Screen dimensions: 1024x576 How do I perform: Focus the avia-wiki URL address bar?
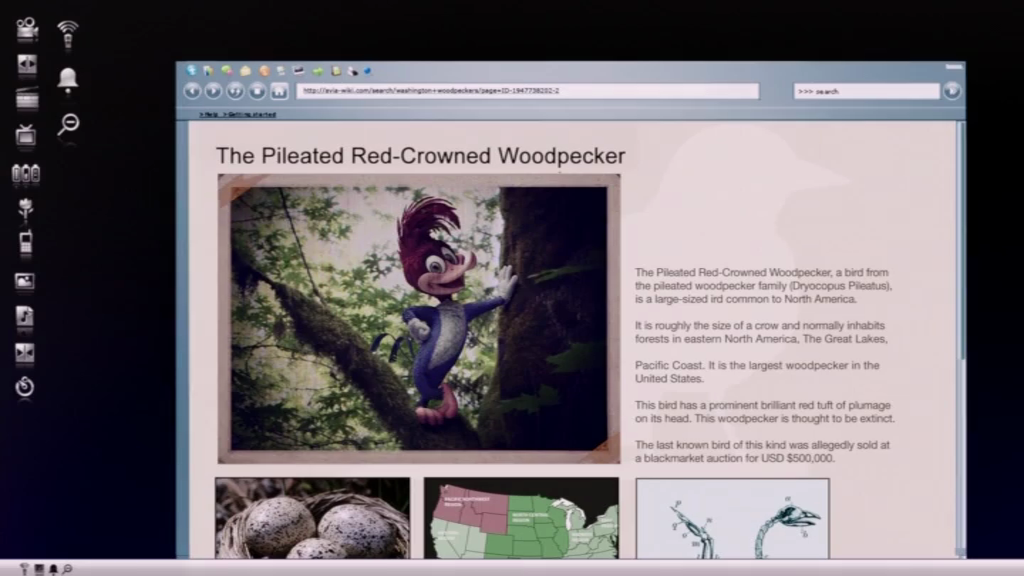(528, 91)
